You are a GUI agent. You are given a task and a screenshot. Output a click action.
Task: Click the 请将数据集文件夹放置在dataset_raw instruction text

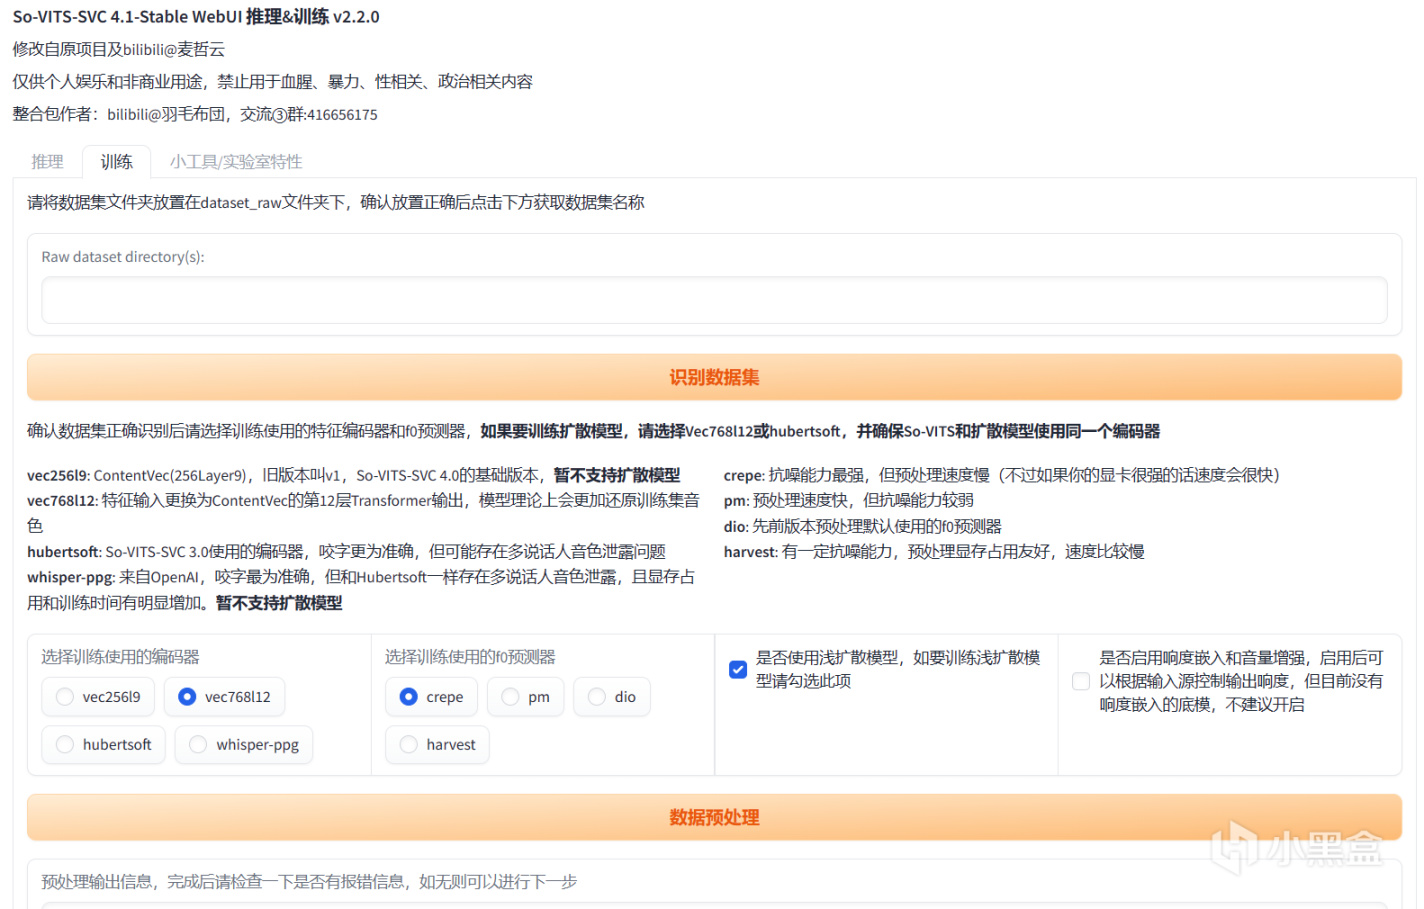point(336,203)
